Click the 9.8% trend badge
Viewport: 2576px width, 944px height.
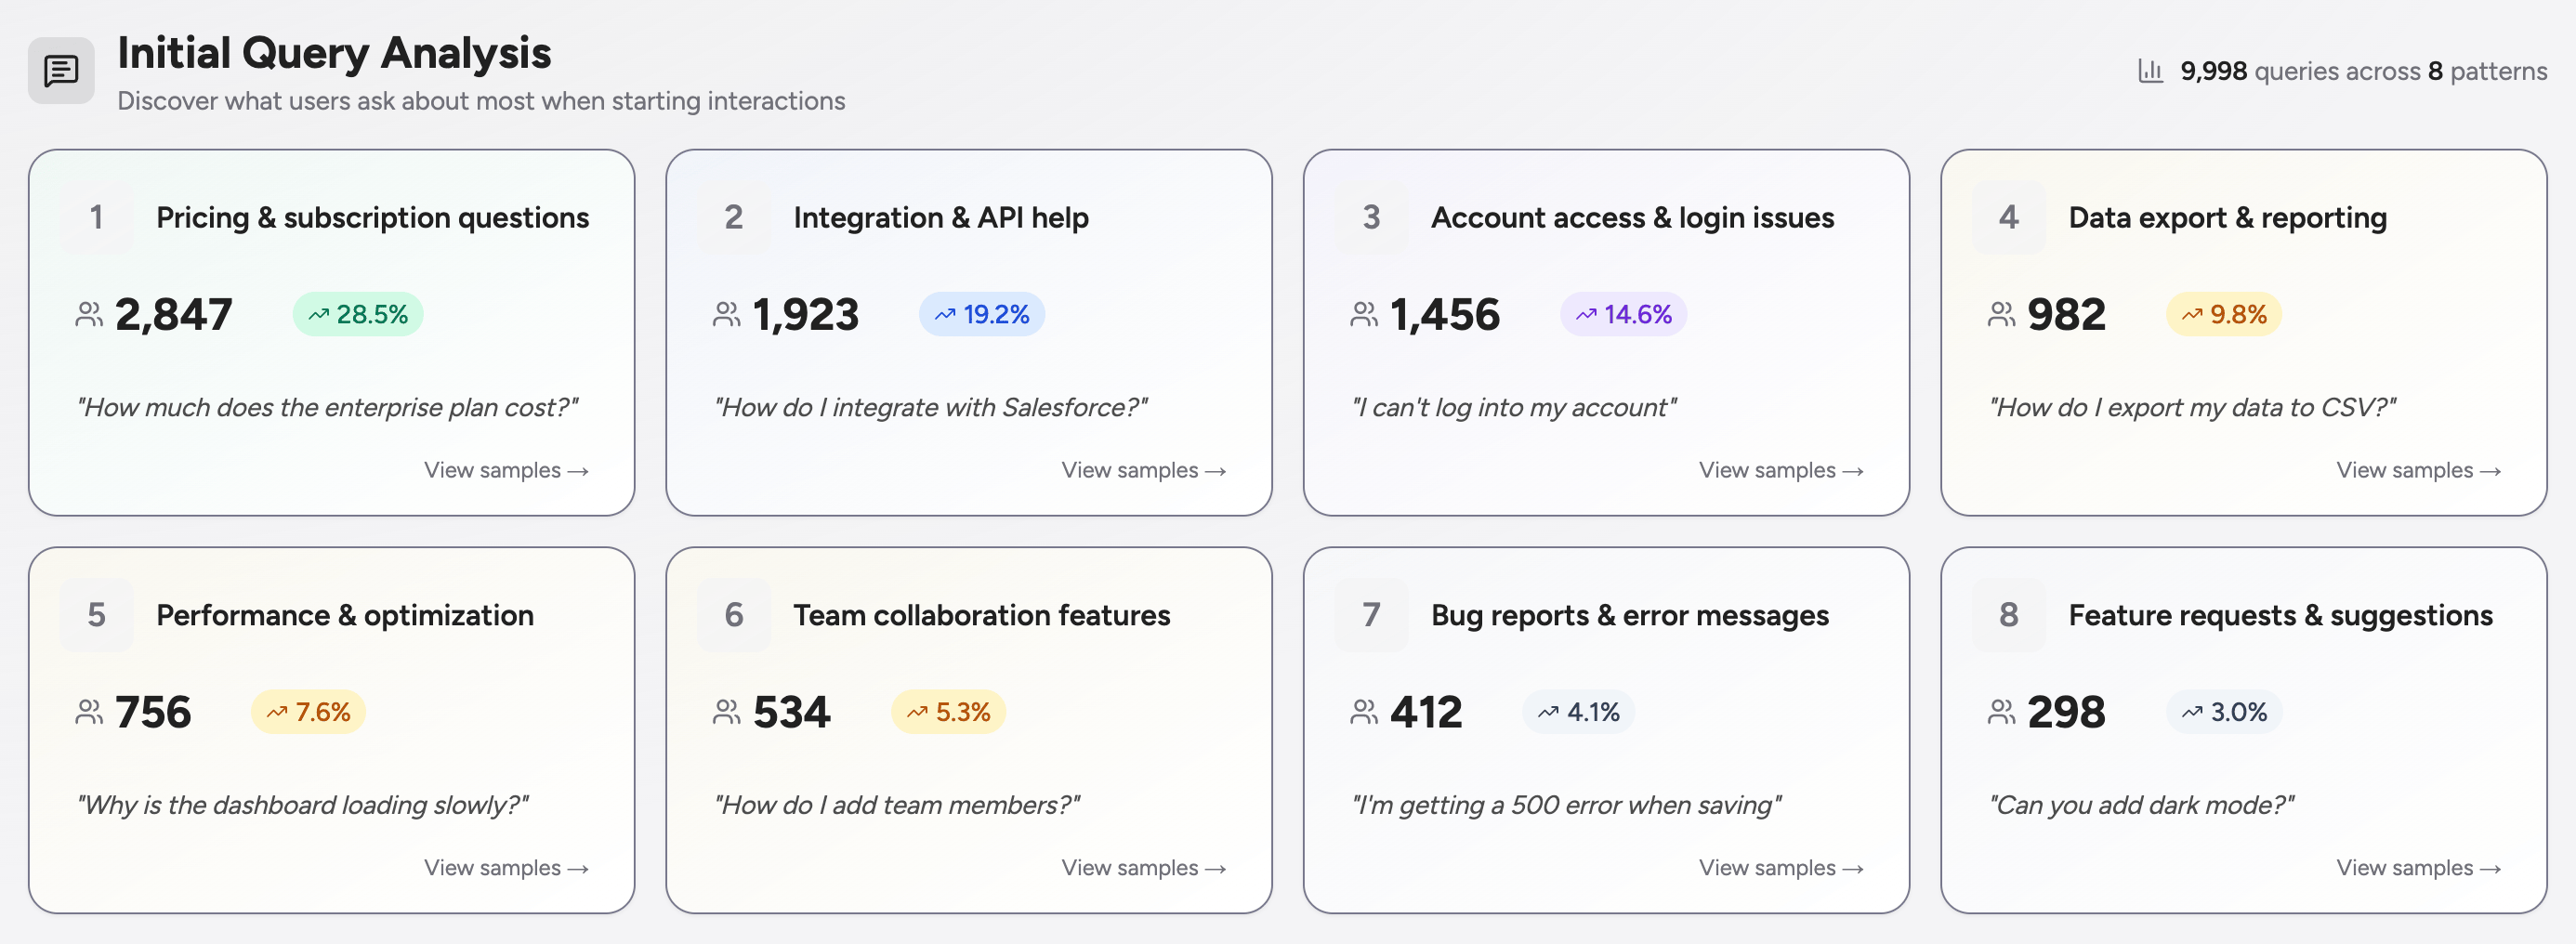pyautogui.click(x=2224, y=315)
